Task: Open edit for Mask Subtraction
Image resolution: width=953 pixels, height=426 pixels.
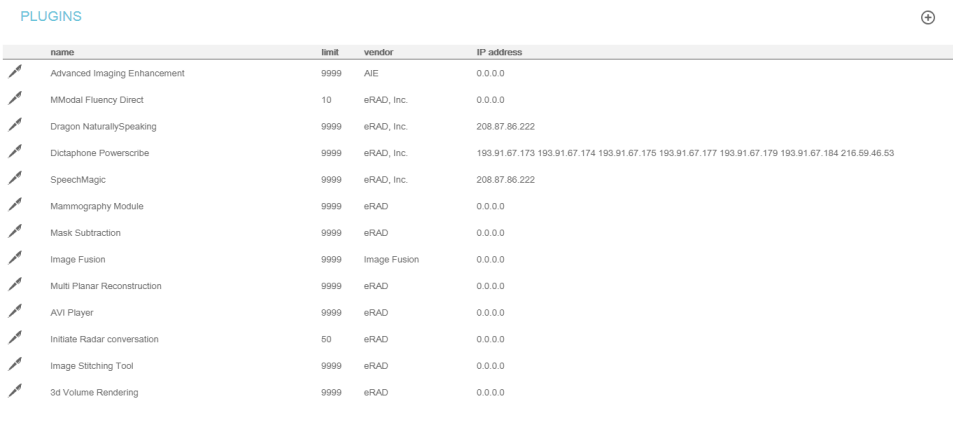Action: tap(14, 233)
